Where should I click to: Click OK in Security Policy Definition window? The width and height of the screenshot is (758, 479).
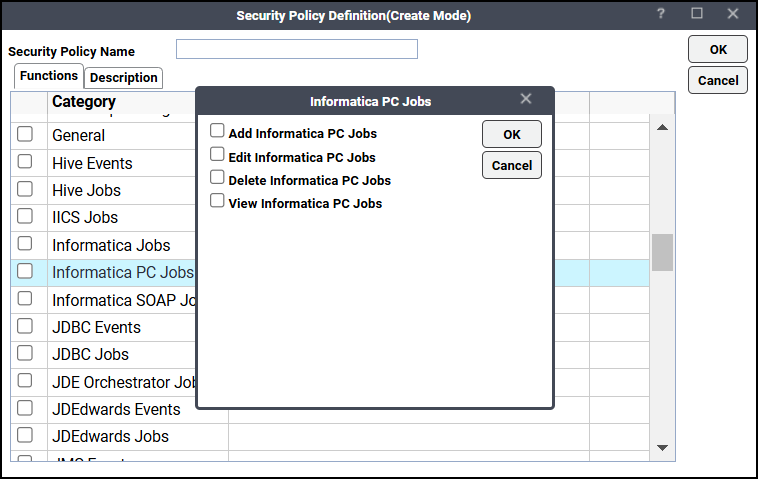[x=718, y=49]
